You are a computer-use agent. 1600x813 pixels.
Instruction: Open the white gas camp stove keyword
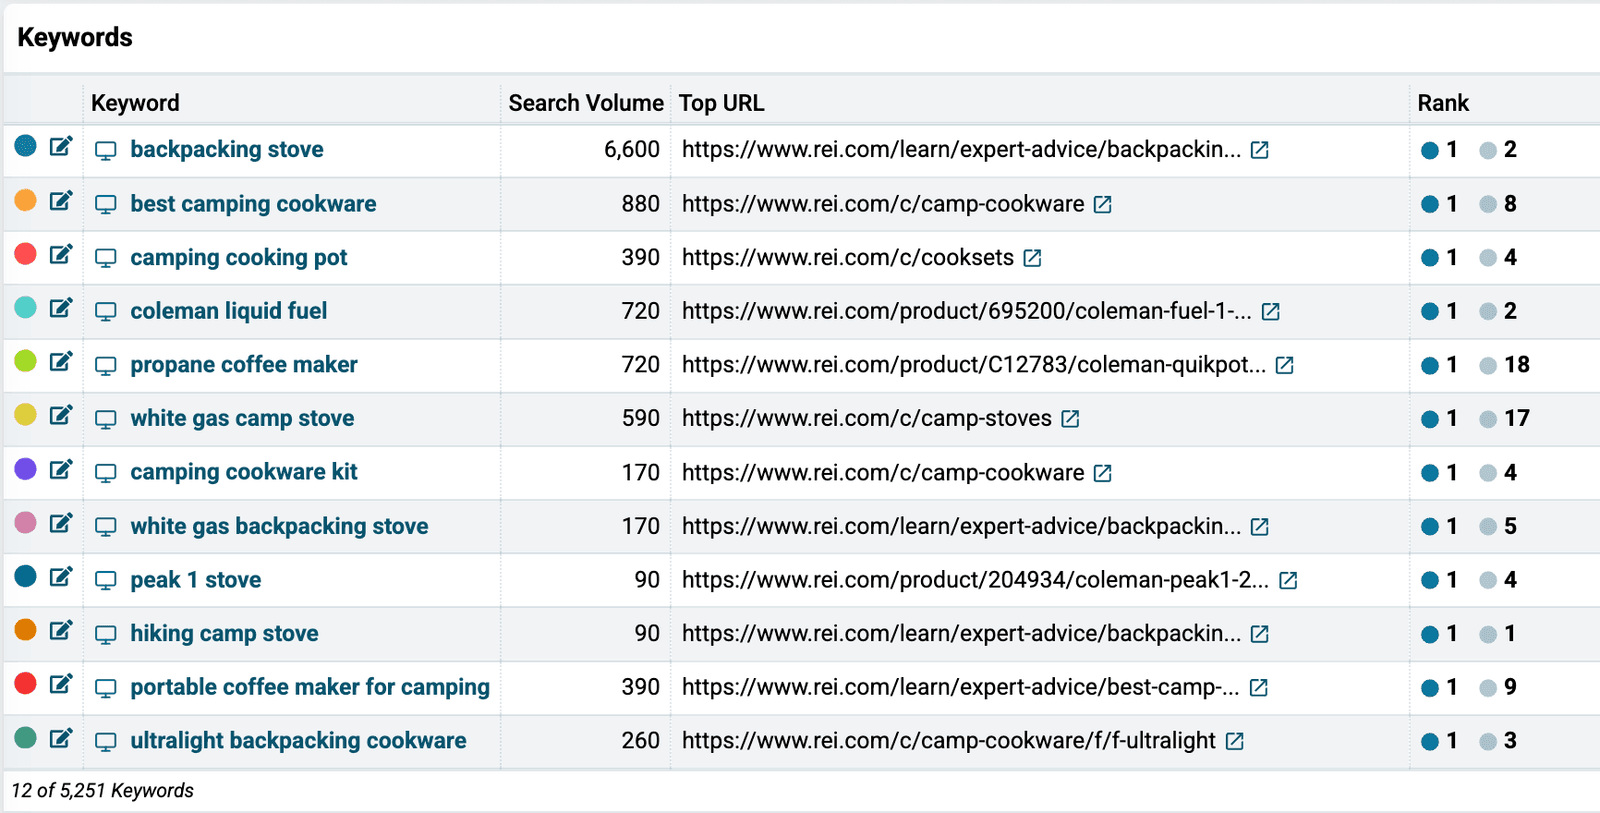(x=242, y=419)
